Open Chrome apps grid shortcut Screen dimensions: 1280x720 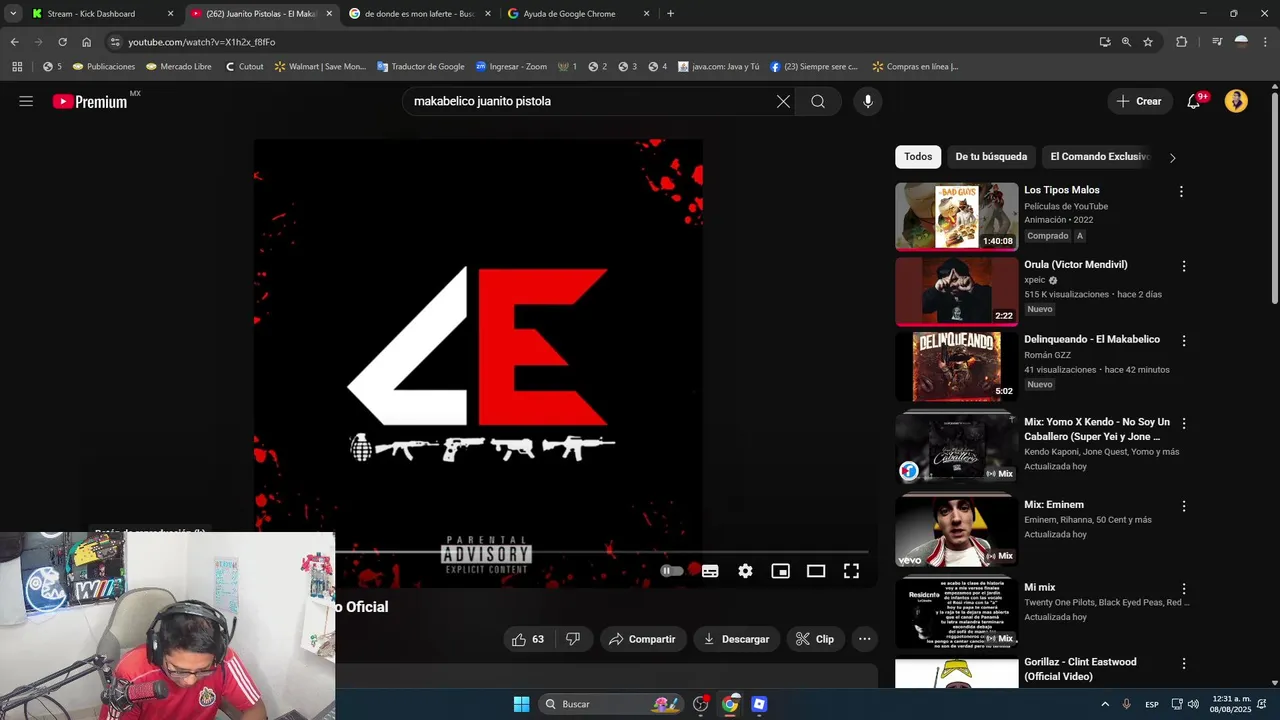(17, 67)
